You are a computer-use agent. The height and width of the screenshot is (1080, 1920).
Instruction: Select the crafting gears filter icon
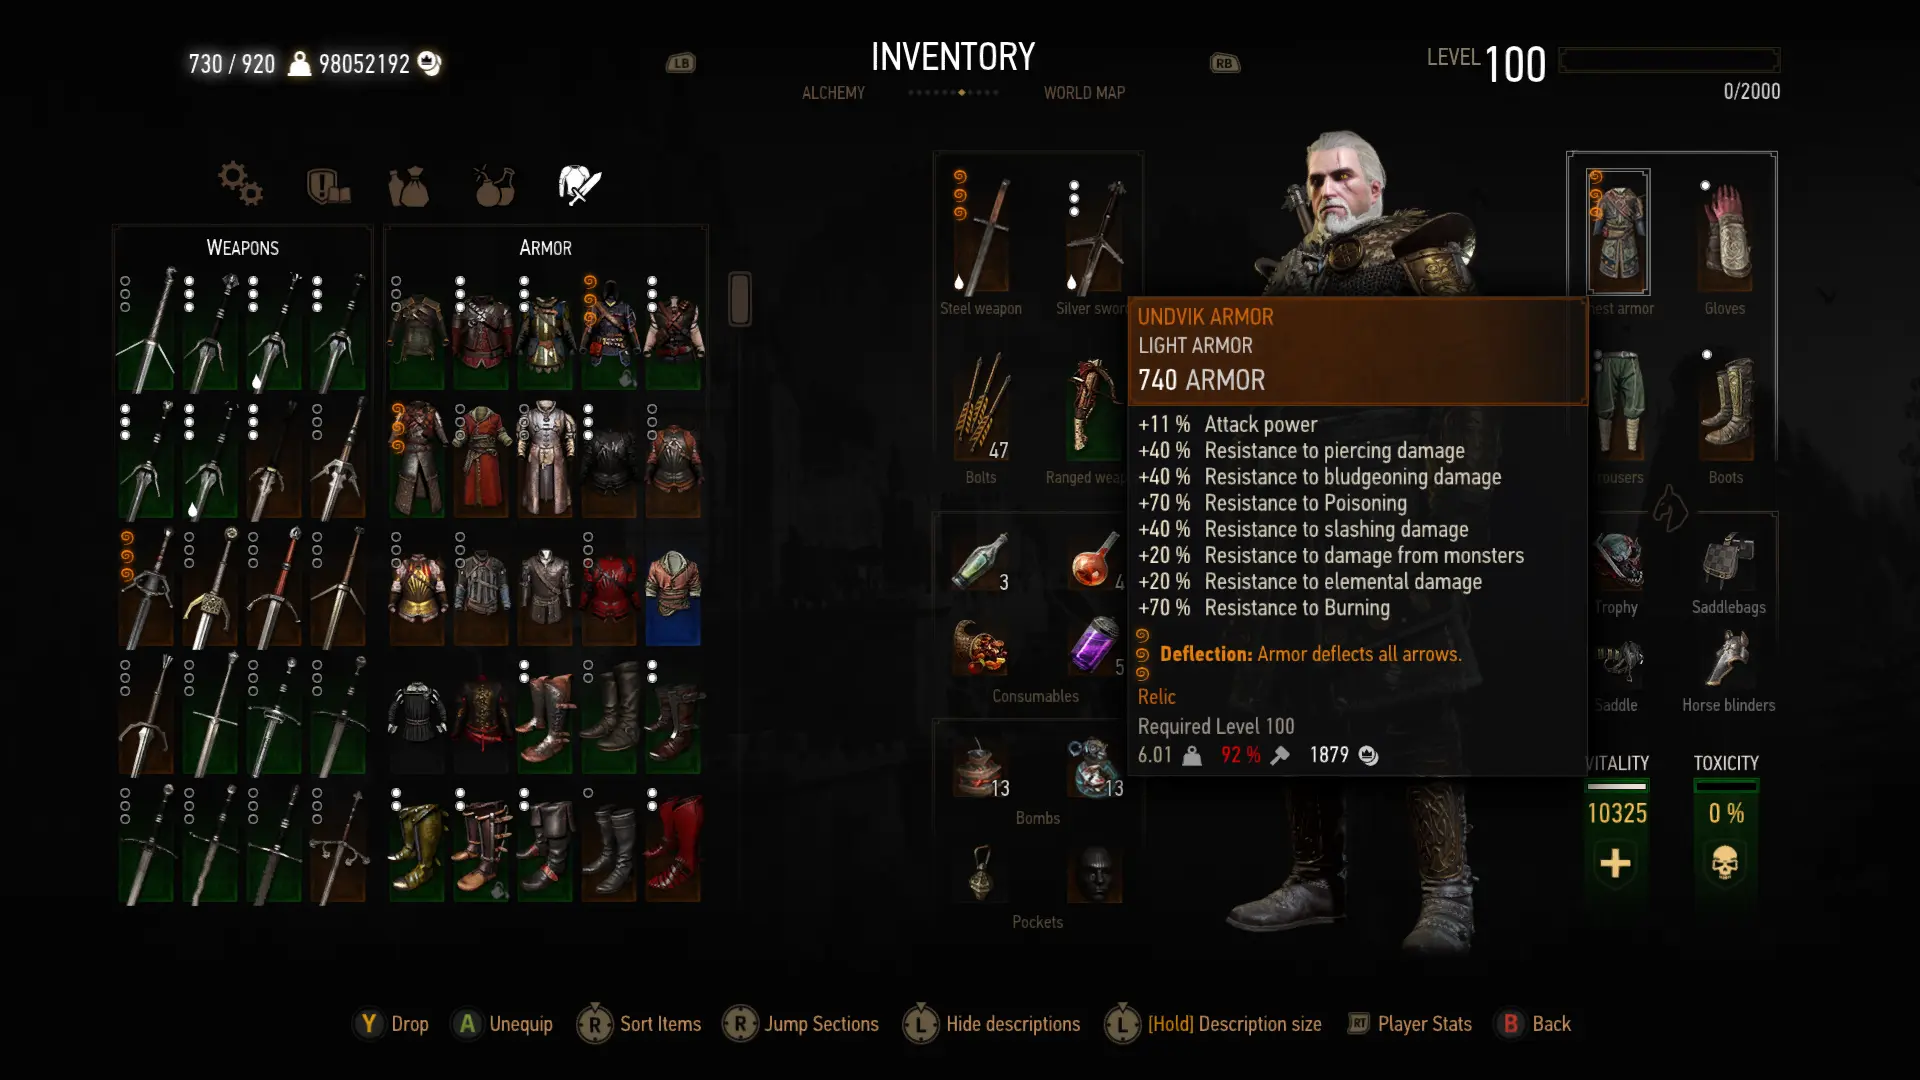(240, 184)
